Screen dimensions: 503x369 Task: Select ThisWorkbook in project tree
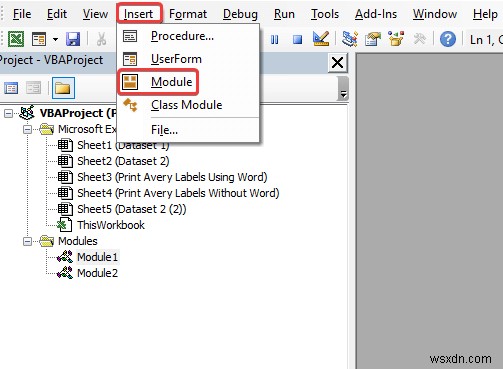111,225
